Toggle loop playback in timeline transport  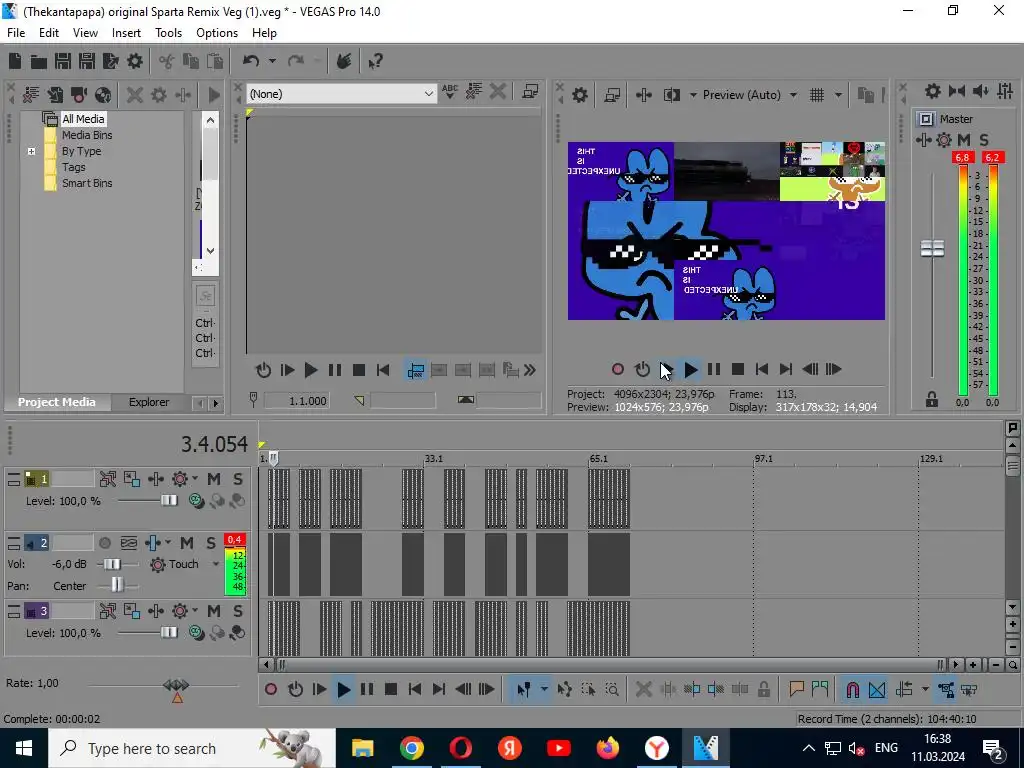pos(295,690)
